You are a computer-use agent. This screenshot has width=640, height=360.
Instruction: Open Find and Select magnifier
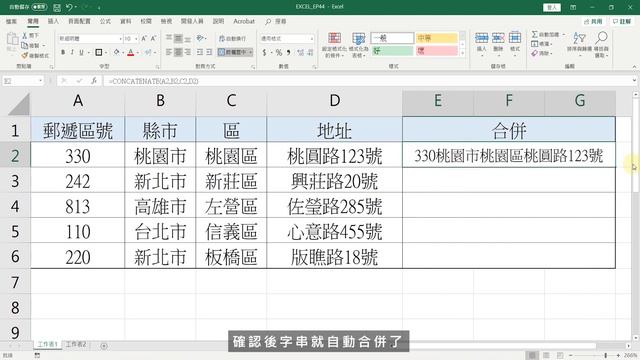coord(601,44)
